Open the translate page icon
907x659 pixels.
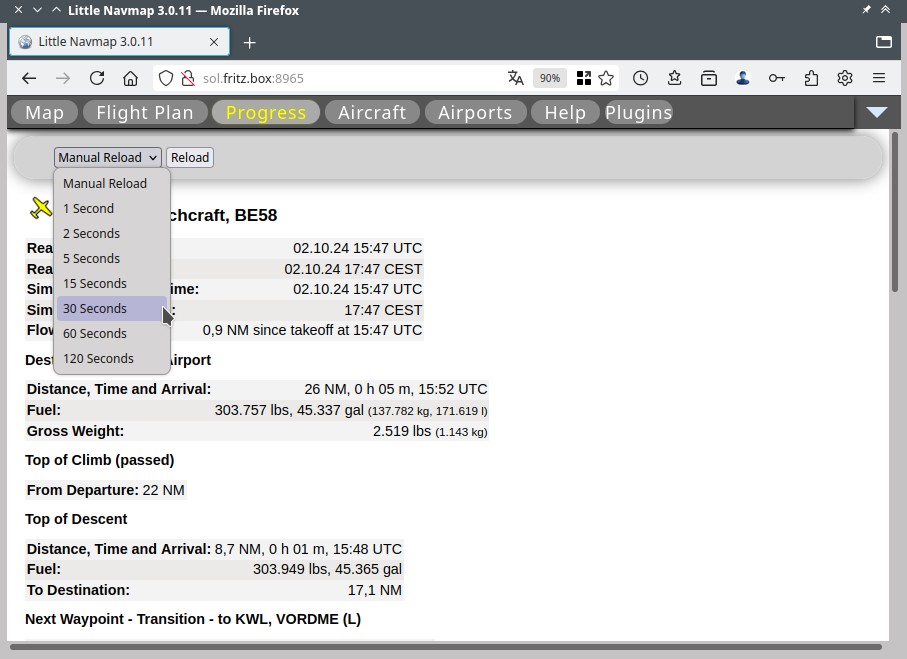(515, 78)
